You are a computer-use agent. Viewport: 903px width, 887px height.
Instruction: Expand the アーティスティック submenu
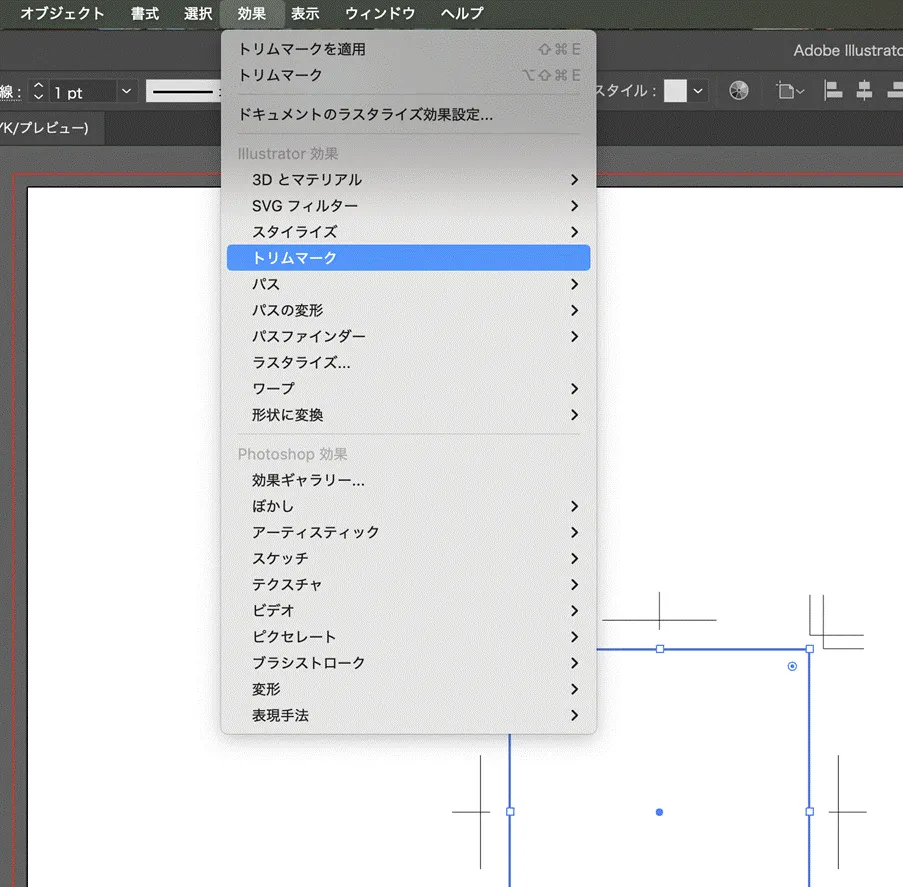pos(408,532)
